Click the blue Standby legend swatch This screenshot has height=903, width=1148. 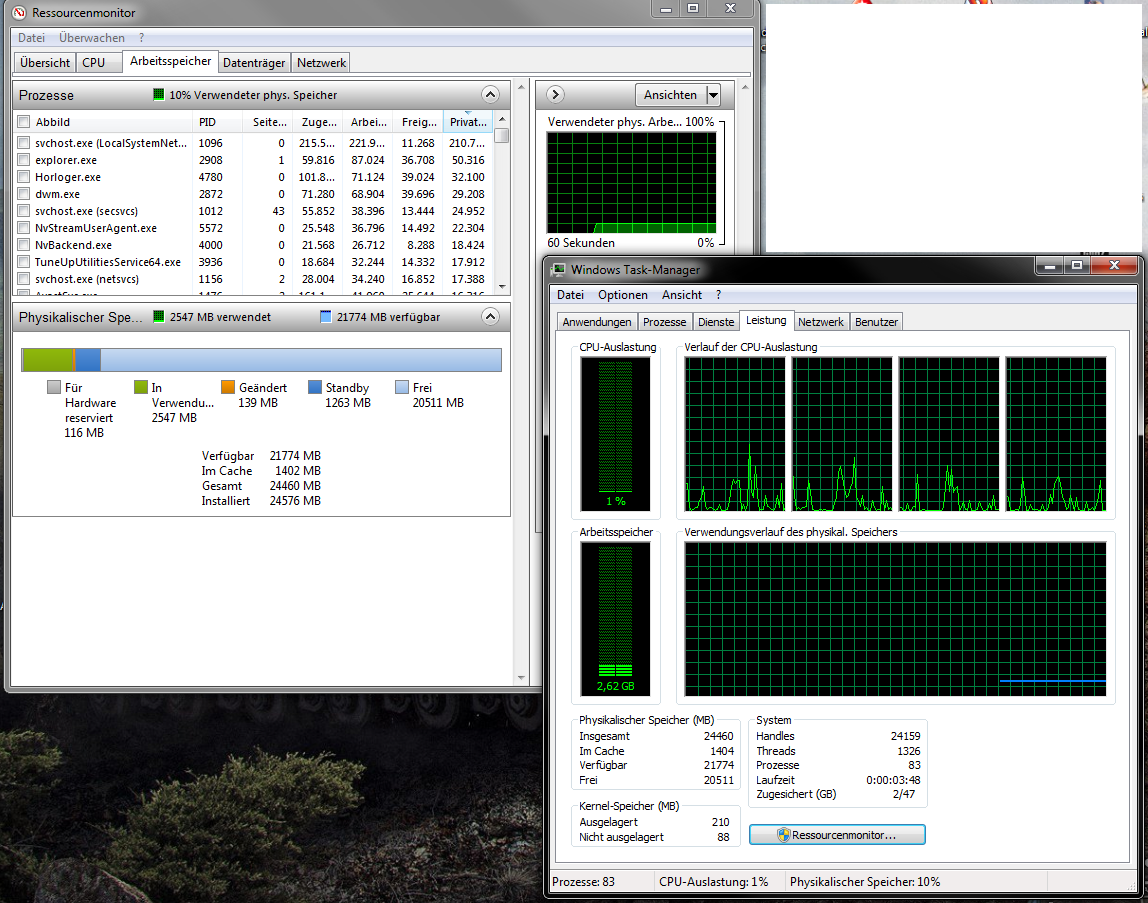coord(315,387)
